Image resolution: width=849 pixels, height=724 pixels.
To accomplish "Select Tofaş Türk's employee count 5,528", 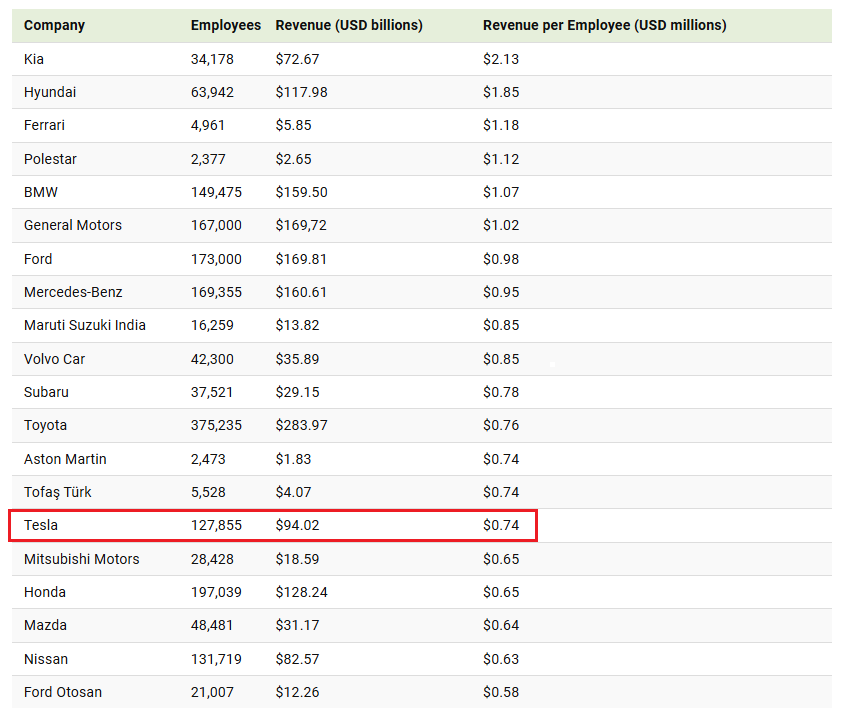I will pos(208,493).
